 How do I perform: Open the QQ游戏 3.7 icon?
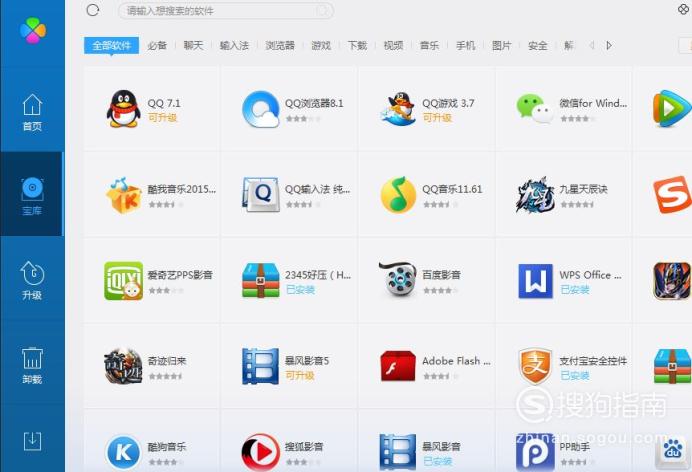(x=398, y=109)
